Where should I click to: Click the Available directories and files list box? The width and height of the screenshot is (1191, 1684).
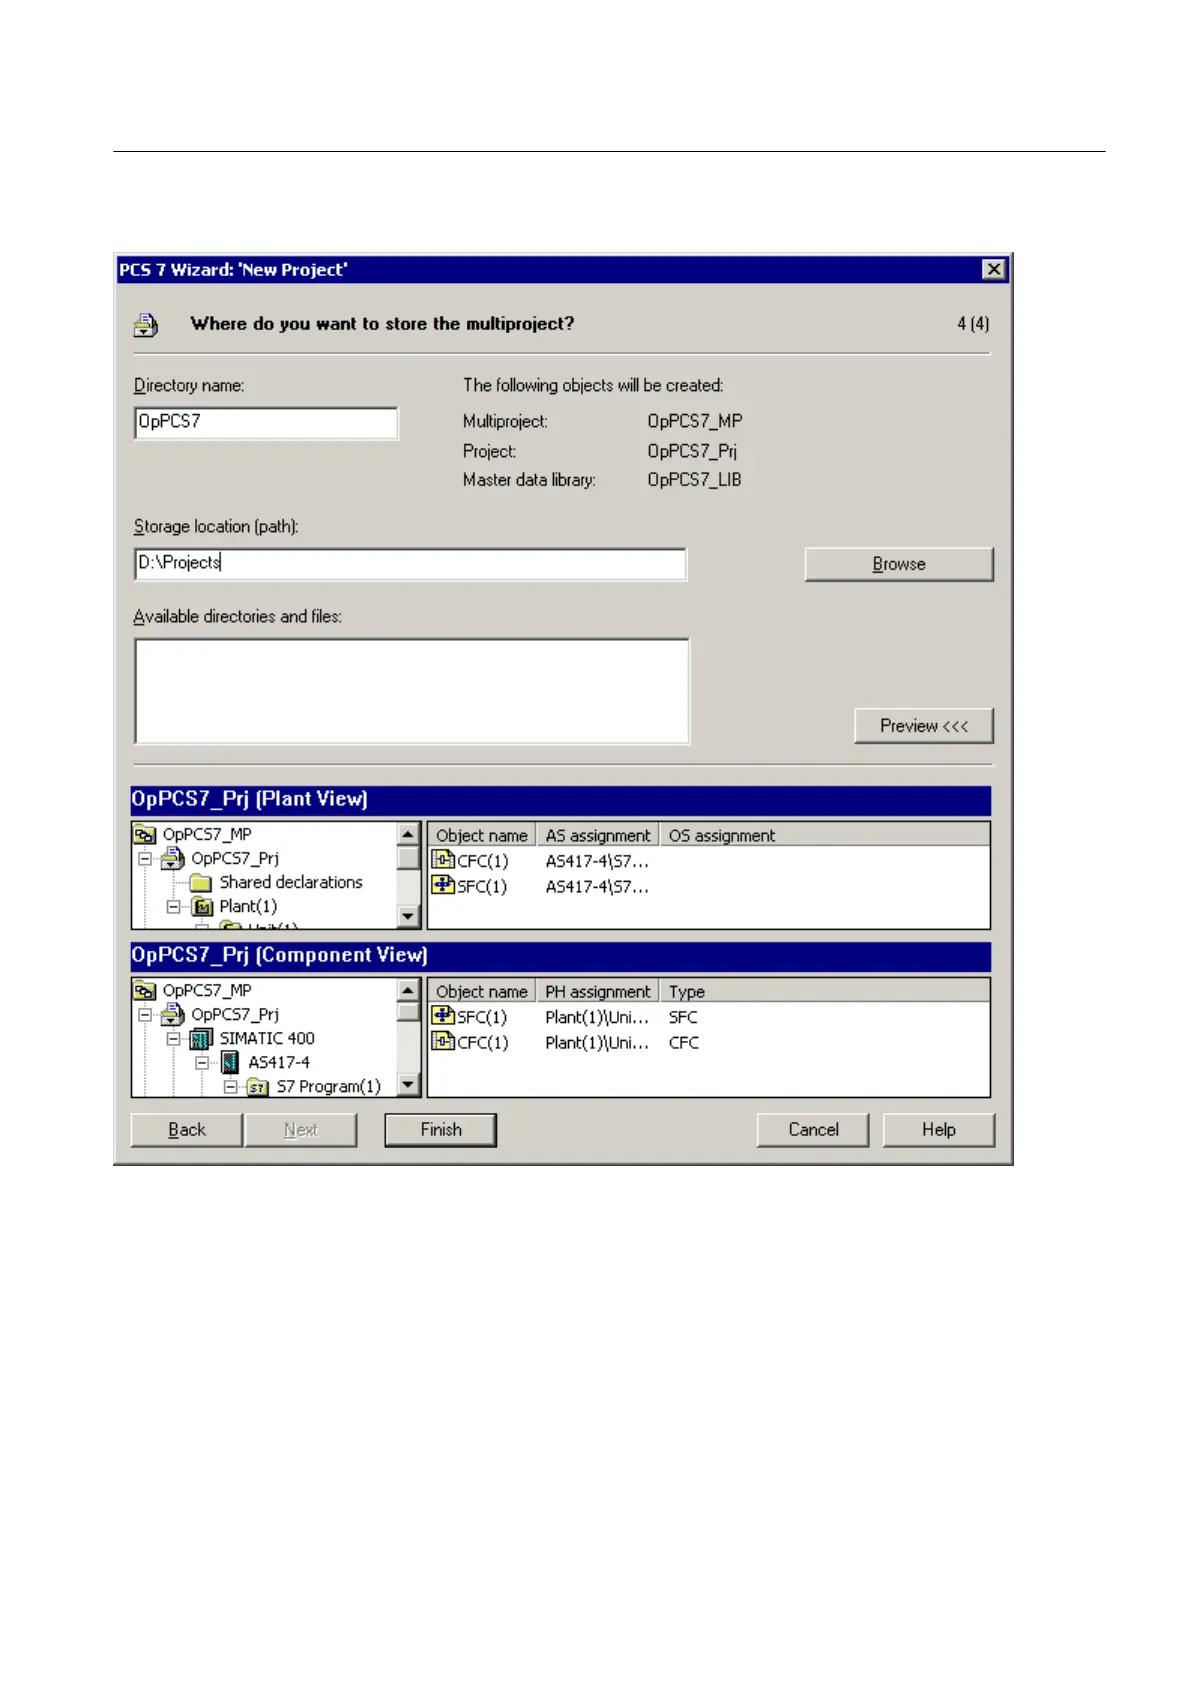tap(411, 691)
